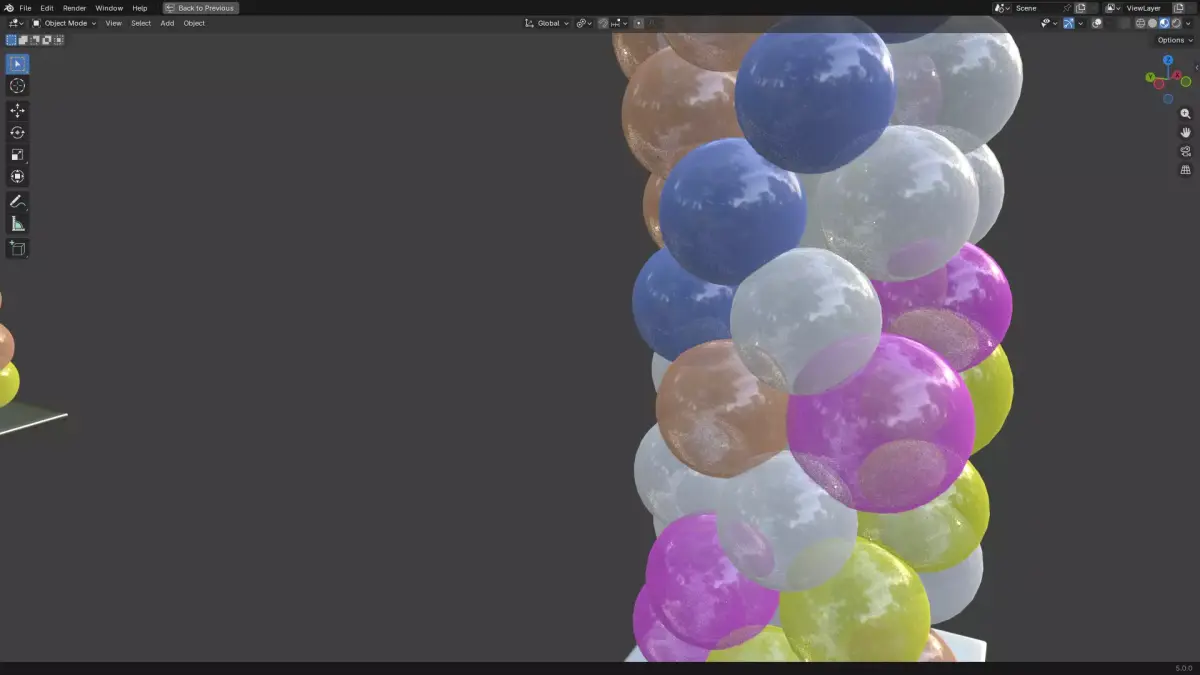Screen dimensions: 1200x675
Task: Switch to wireframe viewport shading
Action: [x=1140, y=23]
